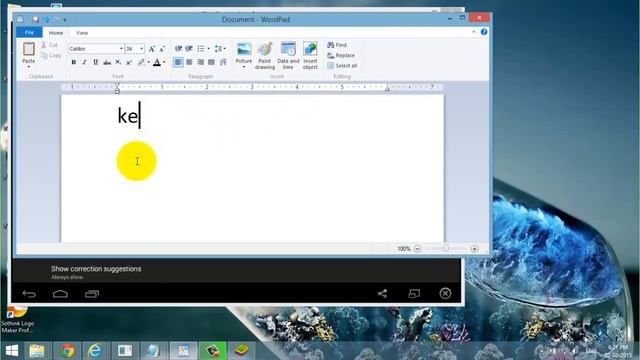Expand the Picture dropdown arrow

pos(244,67)
